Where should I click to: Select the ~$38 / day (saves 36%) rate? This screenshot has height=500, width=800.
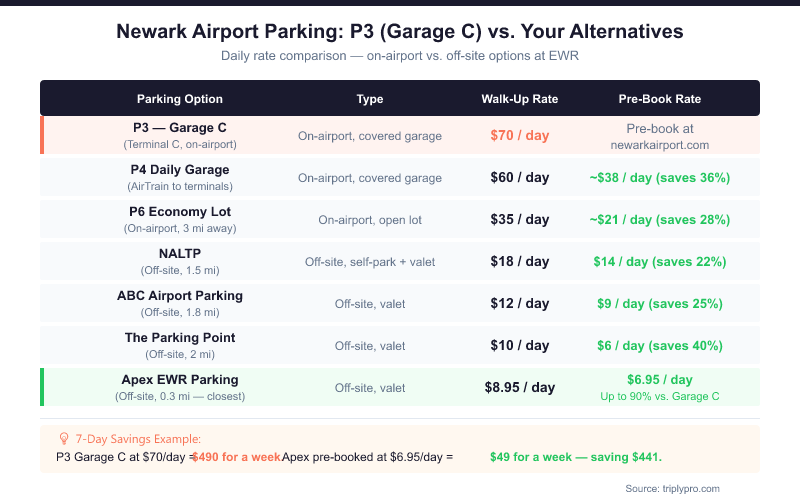tap(660, 178)
